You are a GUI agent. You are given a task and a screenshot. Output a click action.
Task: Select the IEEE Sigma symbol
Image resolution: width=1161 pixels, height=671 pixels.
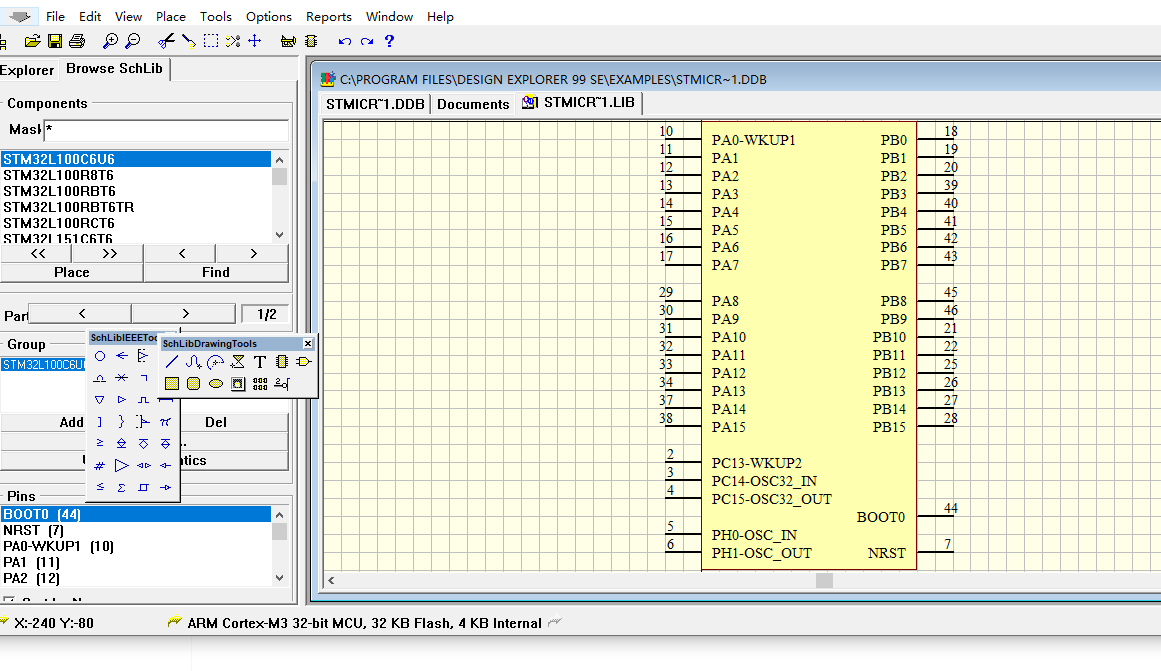click(x=121, y=487)
